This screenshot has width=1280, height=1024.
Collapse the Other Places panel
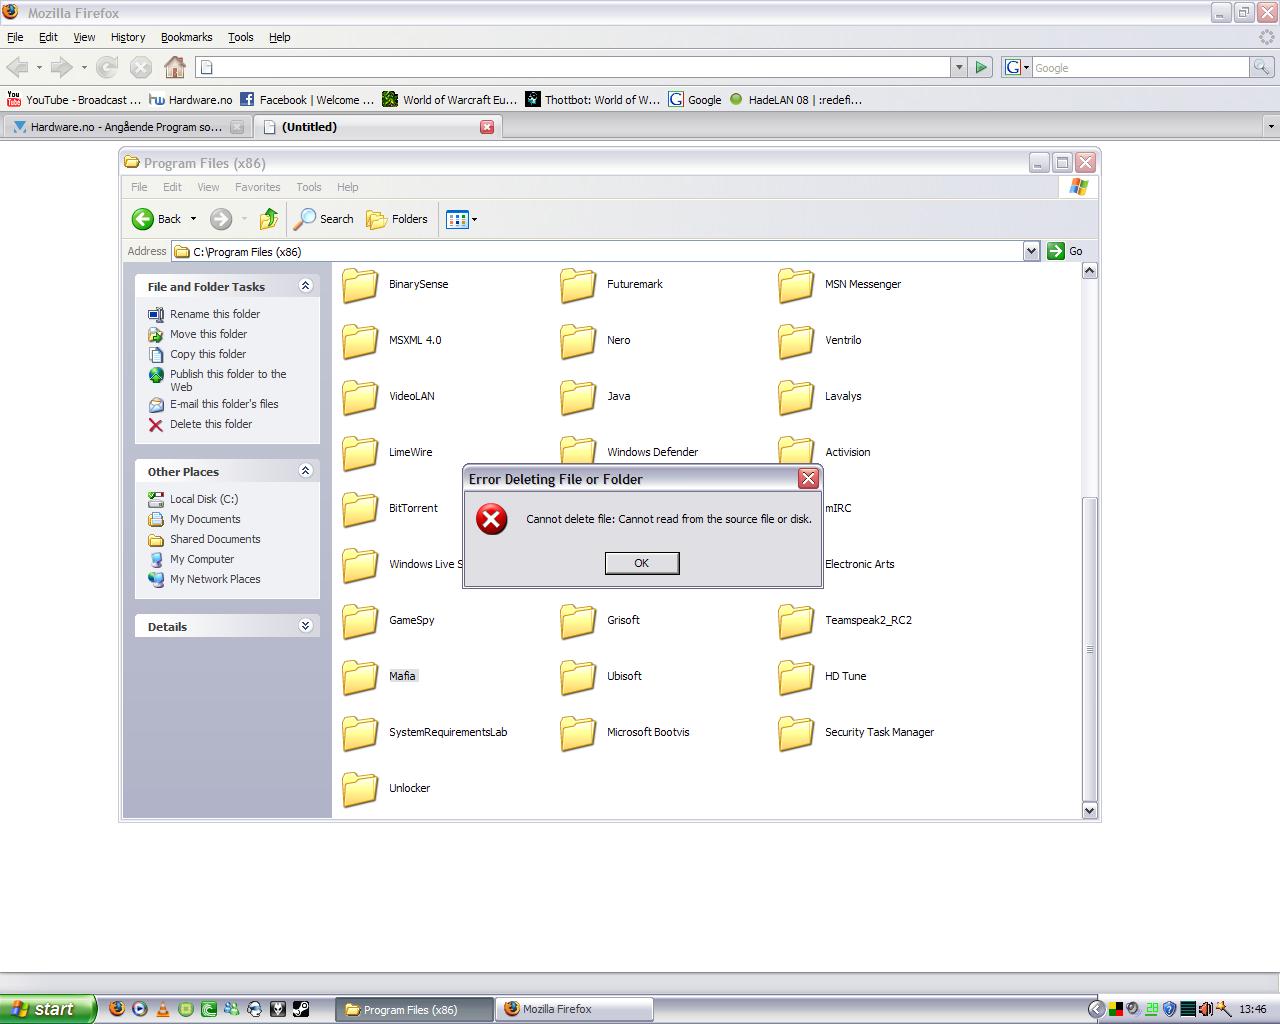(306, 471)
